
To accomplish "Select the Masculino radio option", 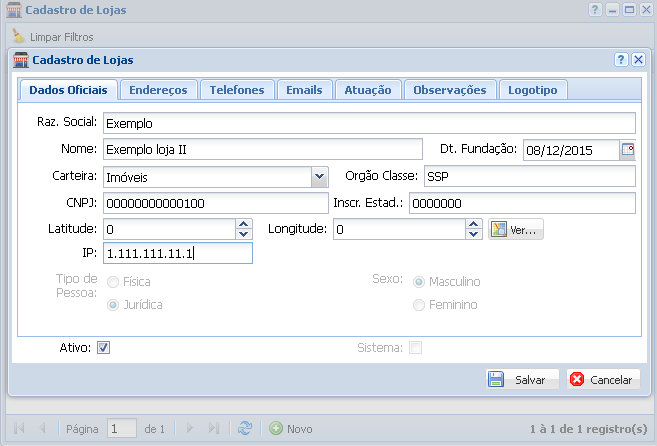I will [x=419, y=282].
